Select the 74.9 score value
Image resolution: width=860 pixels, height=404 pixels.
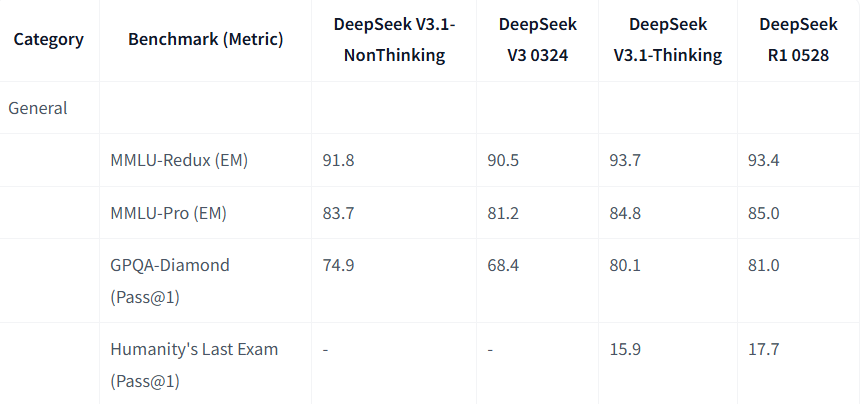pyautogui.click(x=339, y=265)
